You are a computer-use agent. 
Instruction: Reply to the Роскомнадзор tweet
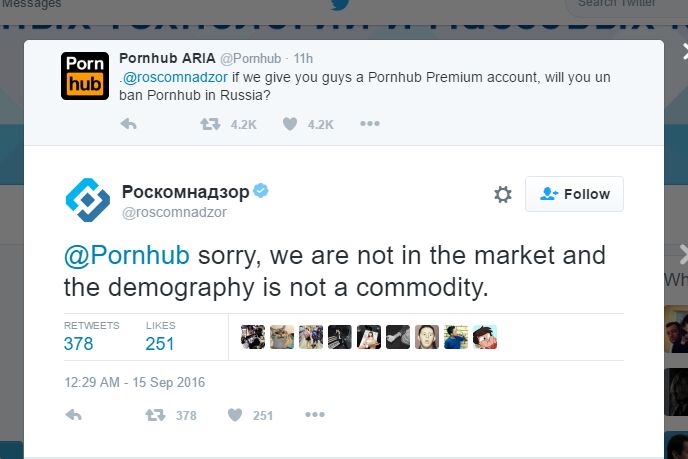(x=73, y=415)
